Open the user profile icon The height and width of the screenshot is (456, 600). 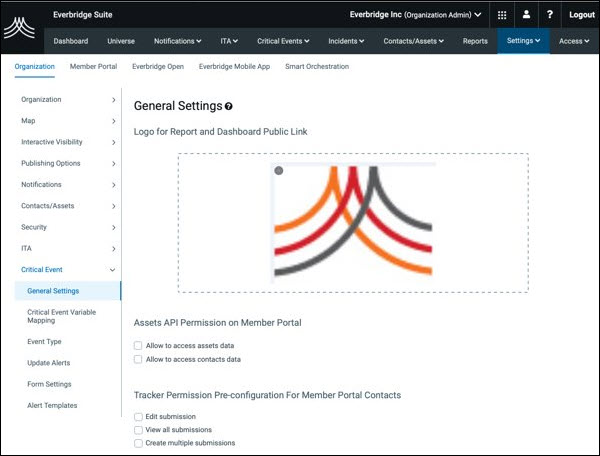[526, 15]
